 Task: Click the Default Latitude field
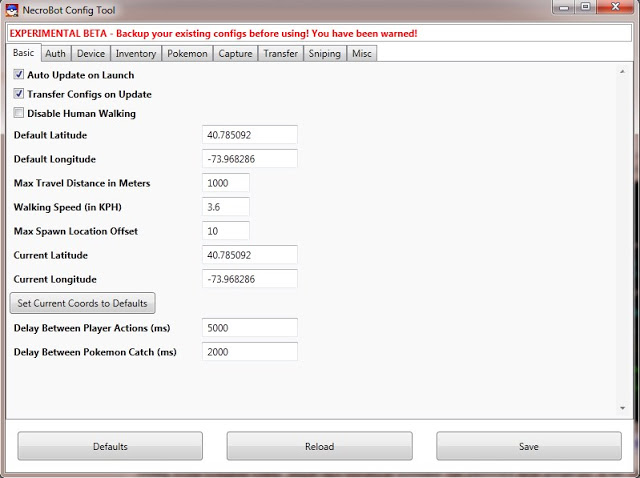(x=250, y=135)
